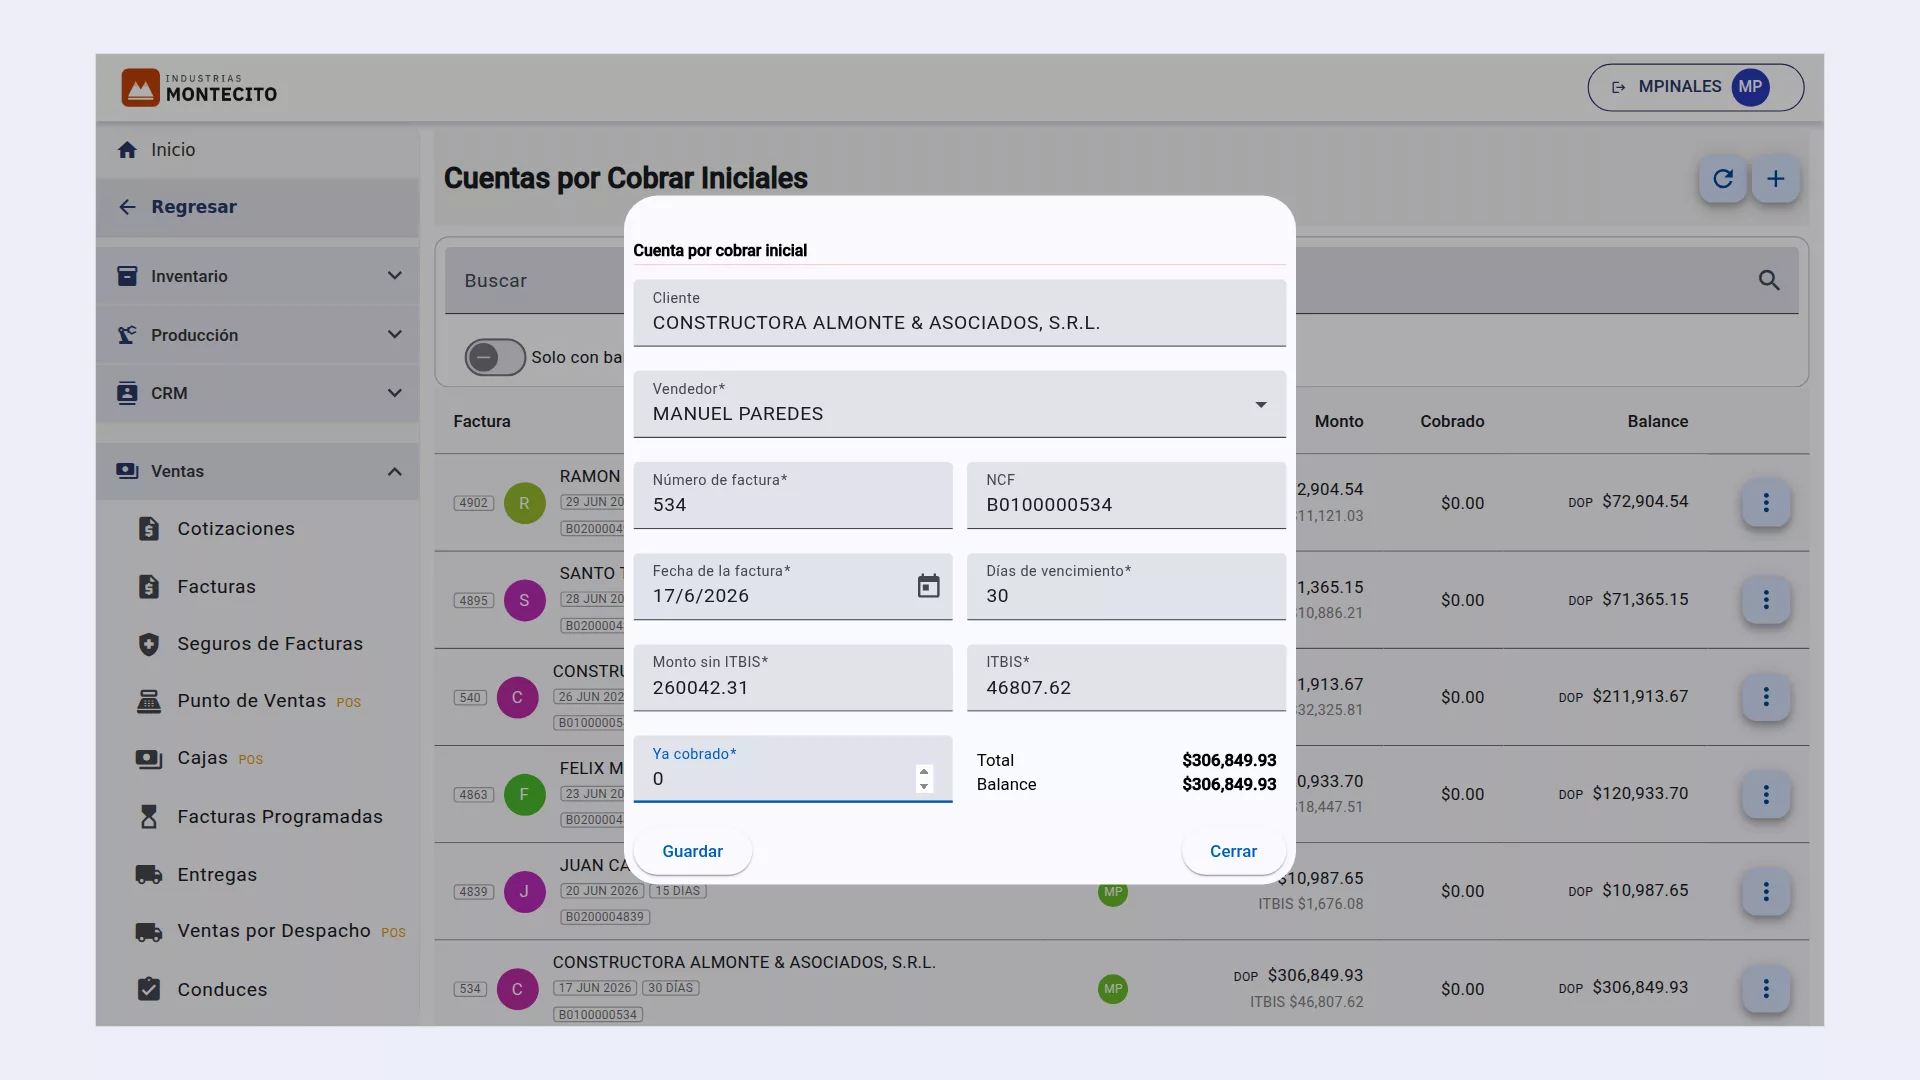Click the MP user avatar

1750,87
